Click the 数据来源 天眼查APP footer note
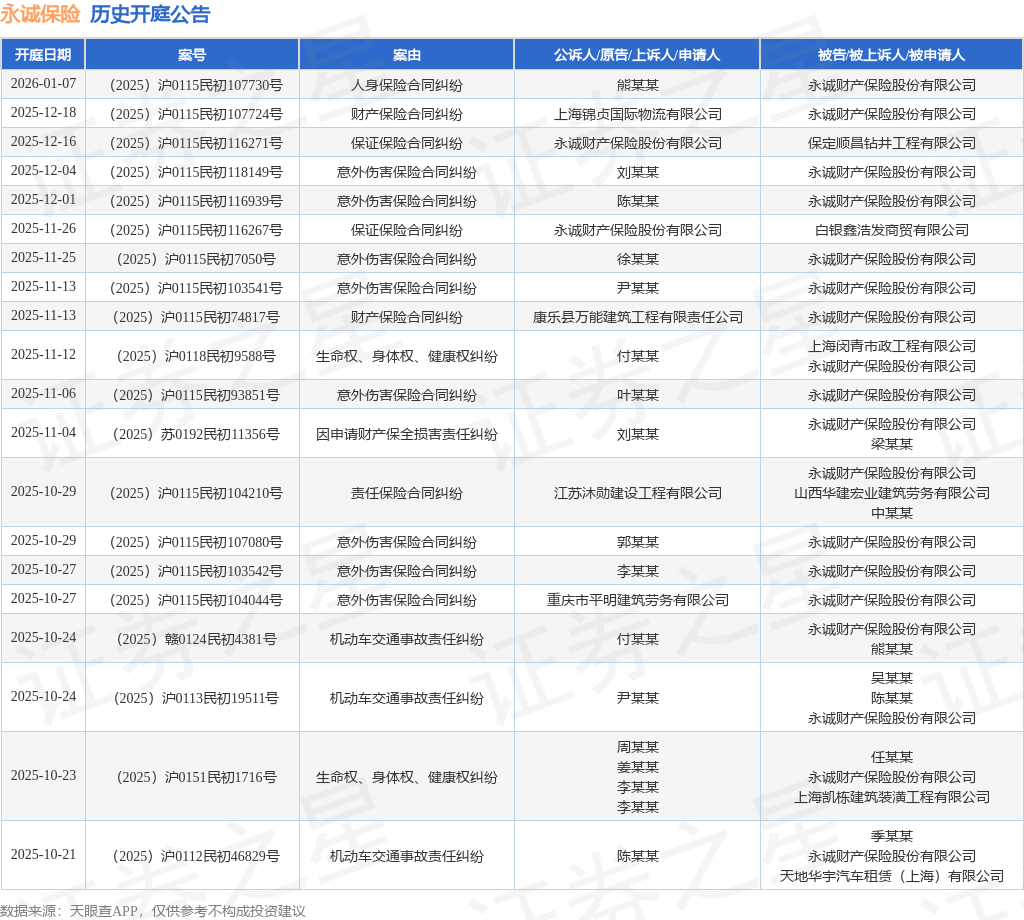Viewport: 1024px width, 920px height. [153, 911]
